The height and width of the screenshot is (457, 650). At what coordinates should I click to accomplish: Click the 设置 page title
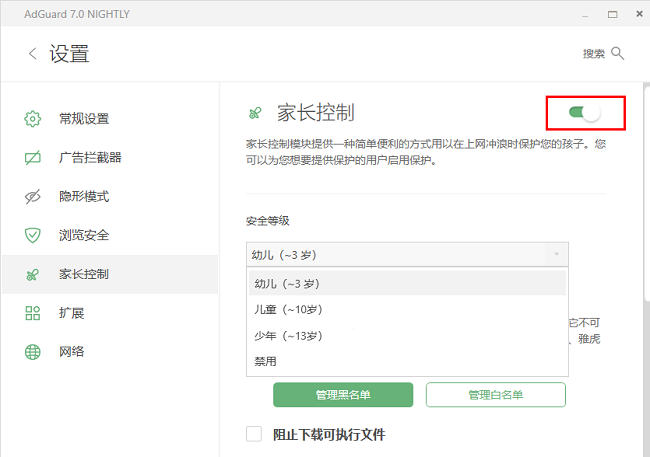[x=69, y=54]
